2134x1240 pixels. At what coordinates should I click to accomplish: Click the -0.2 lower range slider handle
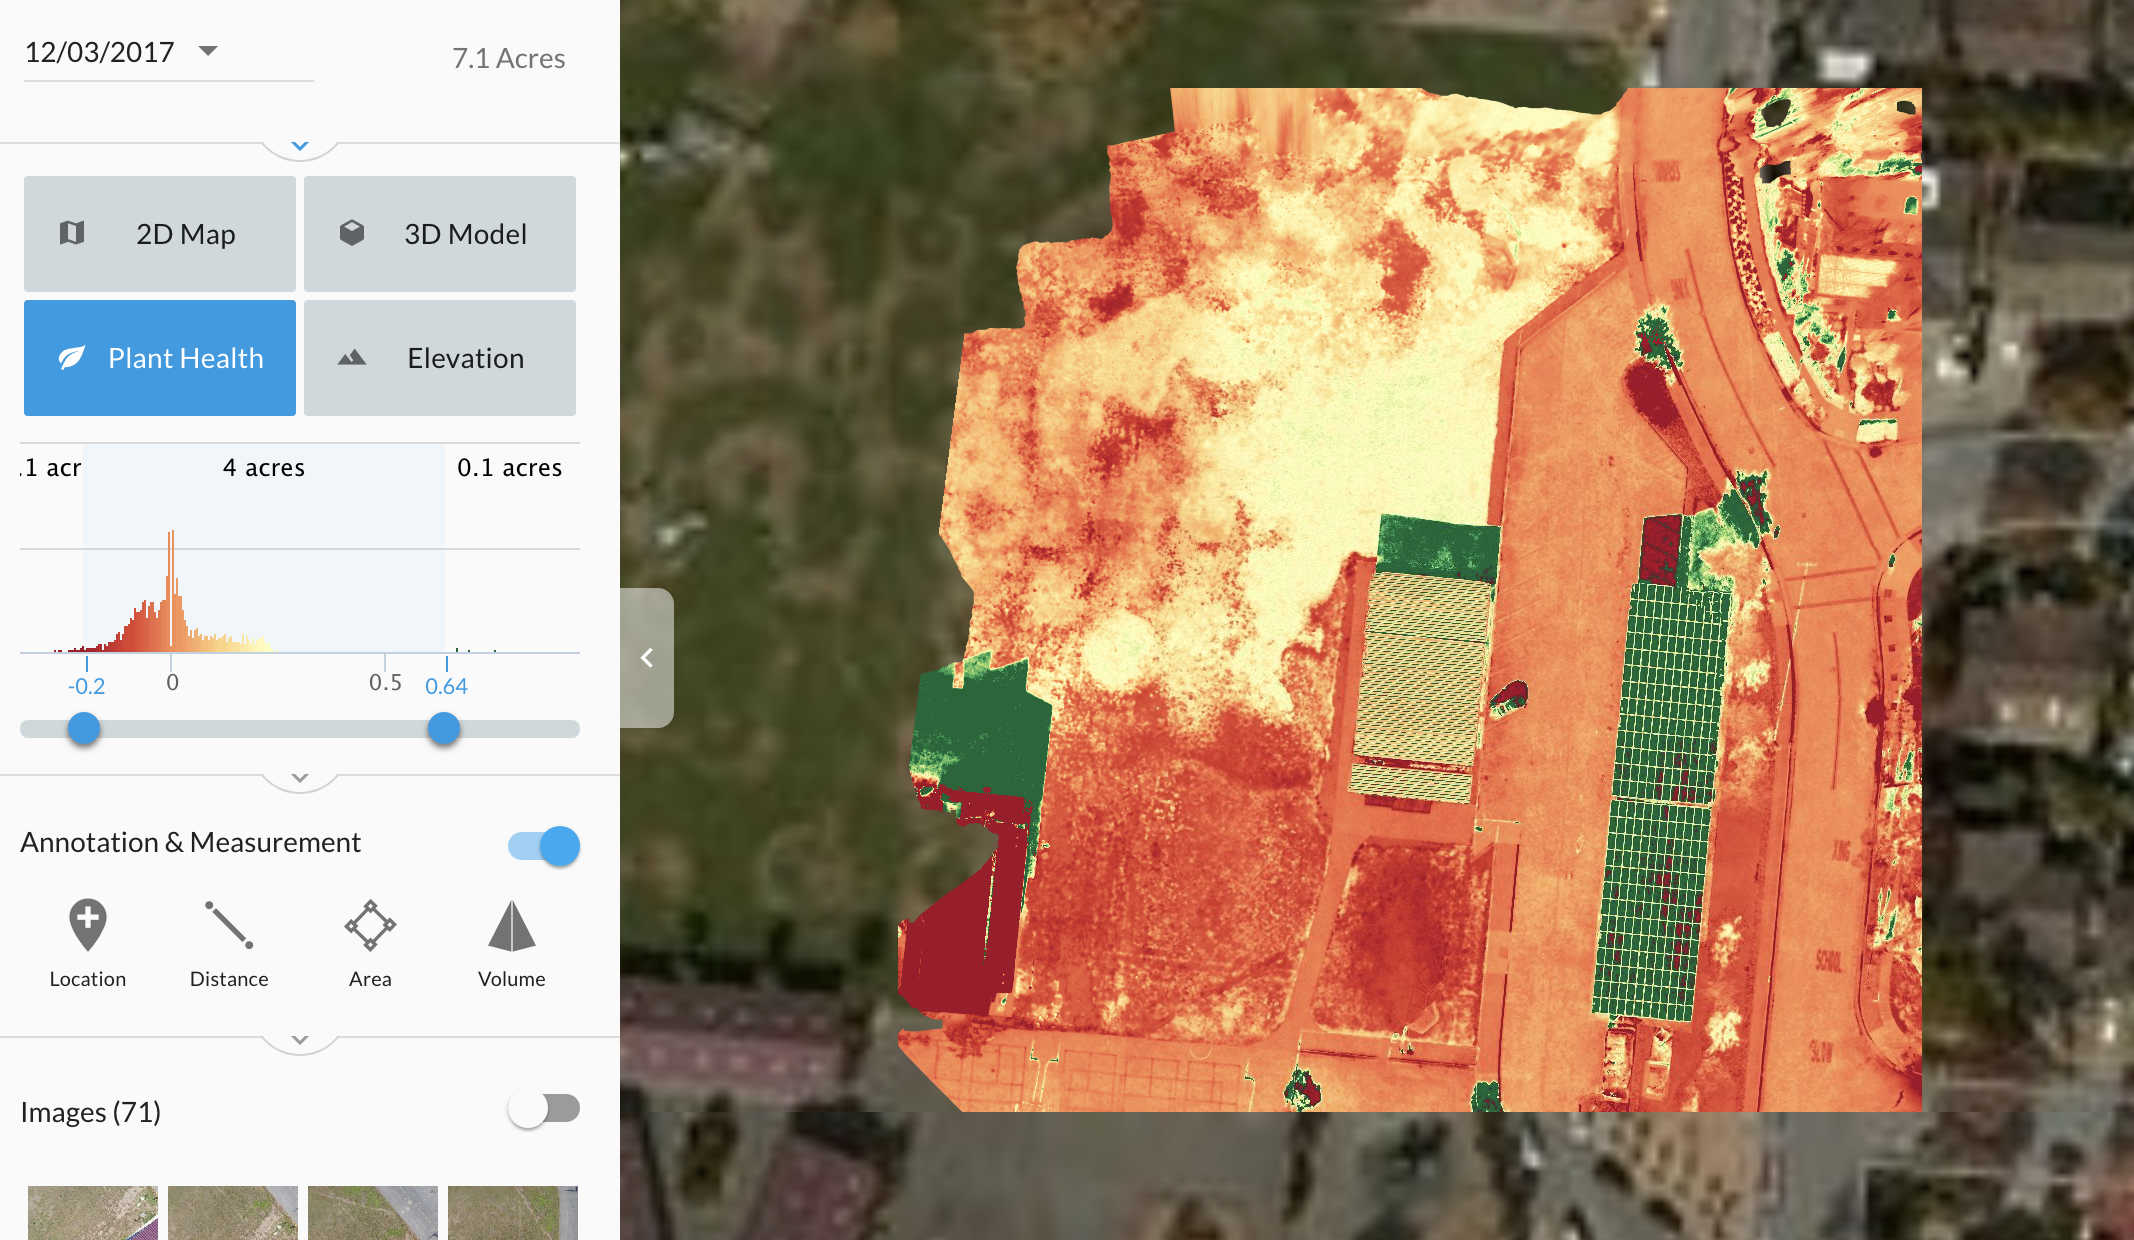pos(84,729)
